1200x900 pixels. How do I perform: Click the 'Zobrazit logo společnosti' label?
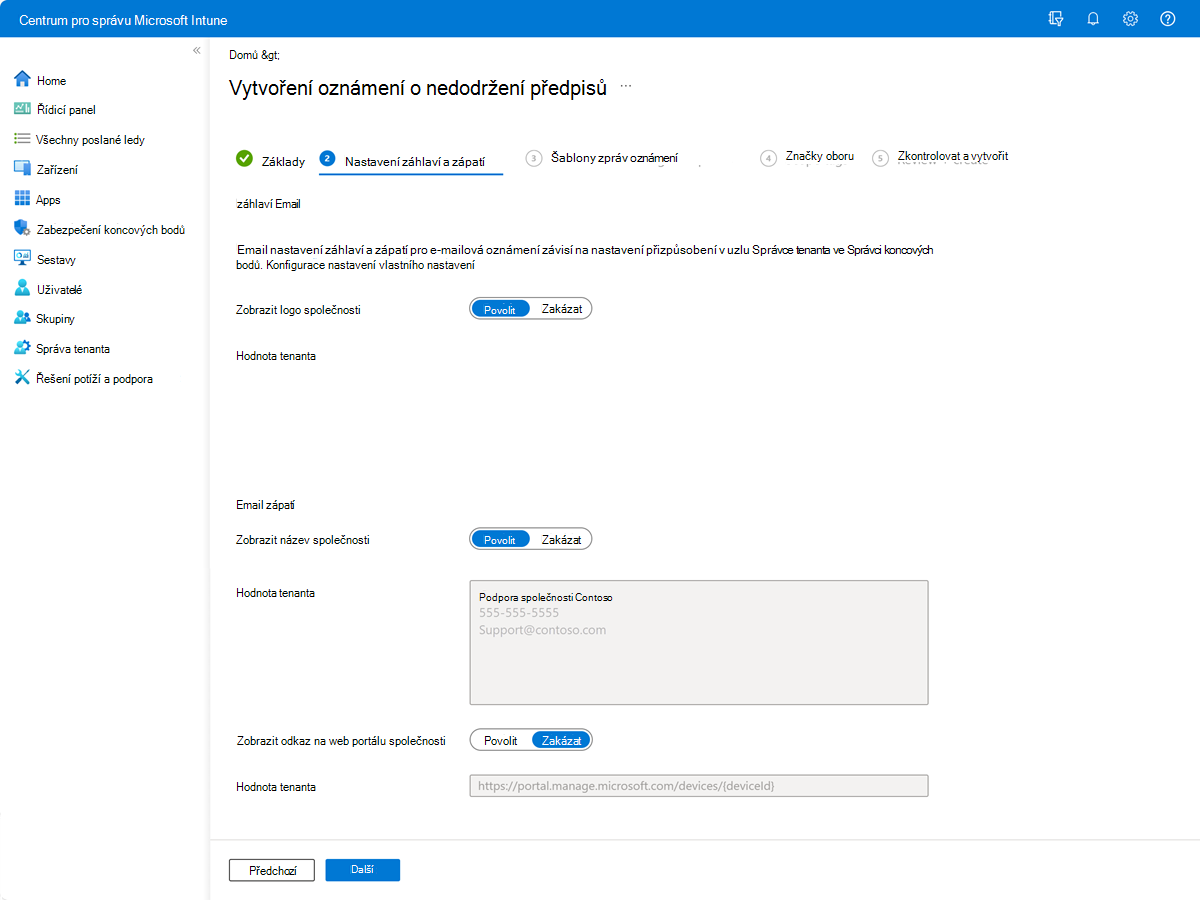pyautogui.click(x=298, y=310)
